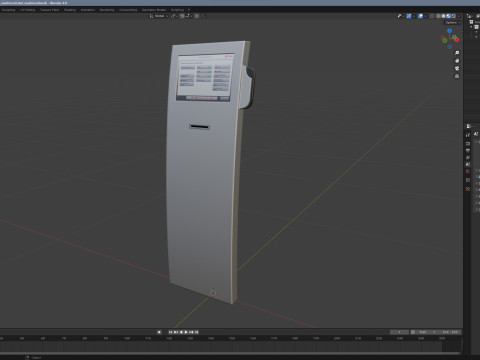Toggle proportional editing in the header

tap(197, 16)
